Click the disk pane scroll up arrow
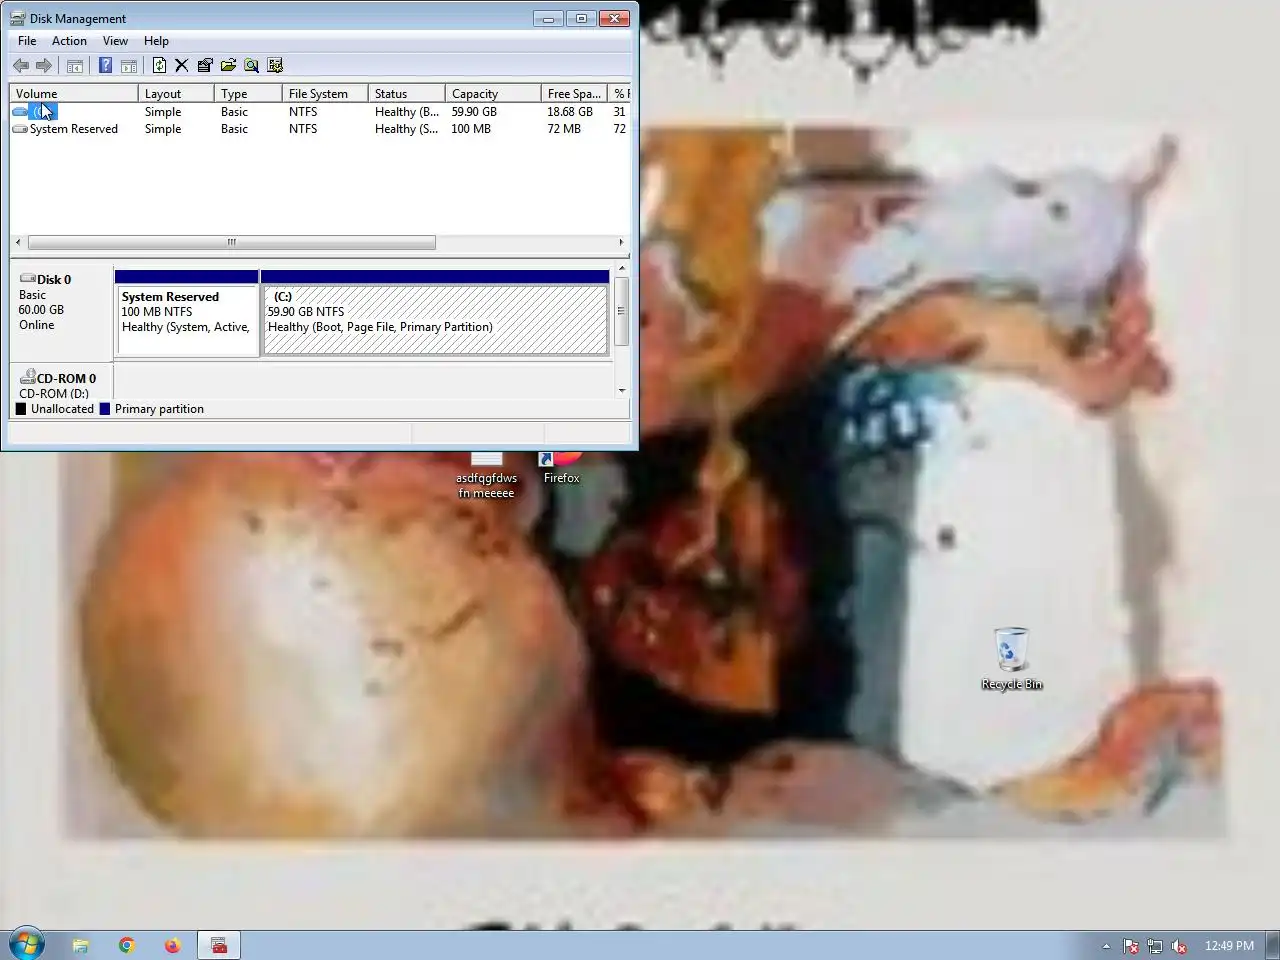The width and height of the screenshot is (1280, 960). 622,268
